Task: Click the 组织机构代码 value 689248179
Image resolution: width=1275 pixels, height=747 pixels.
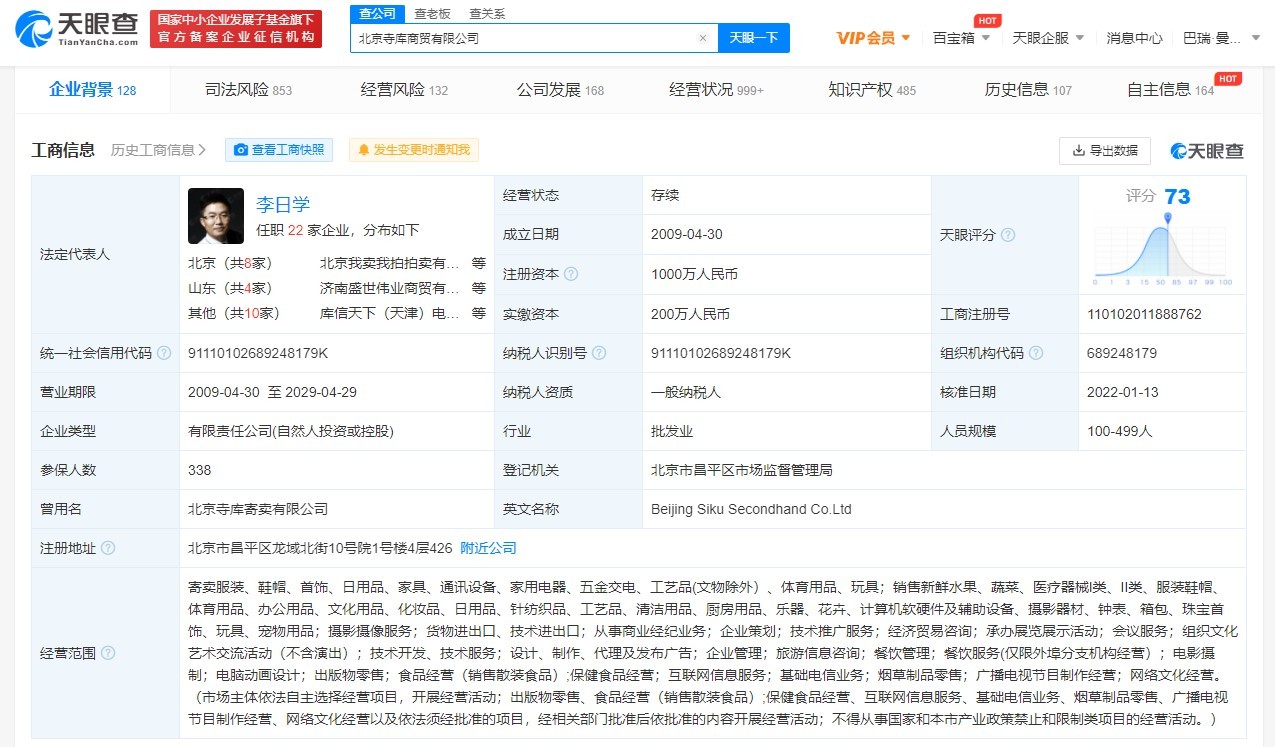Action: pos(1122,353)
